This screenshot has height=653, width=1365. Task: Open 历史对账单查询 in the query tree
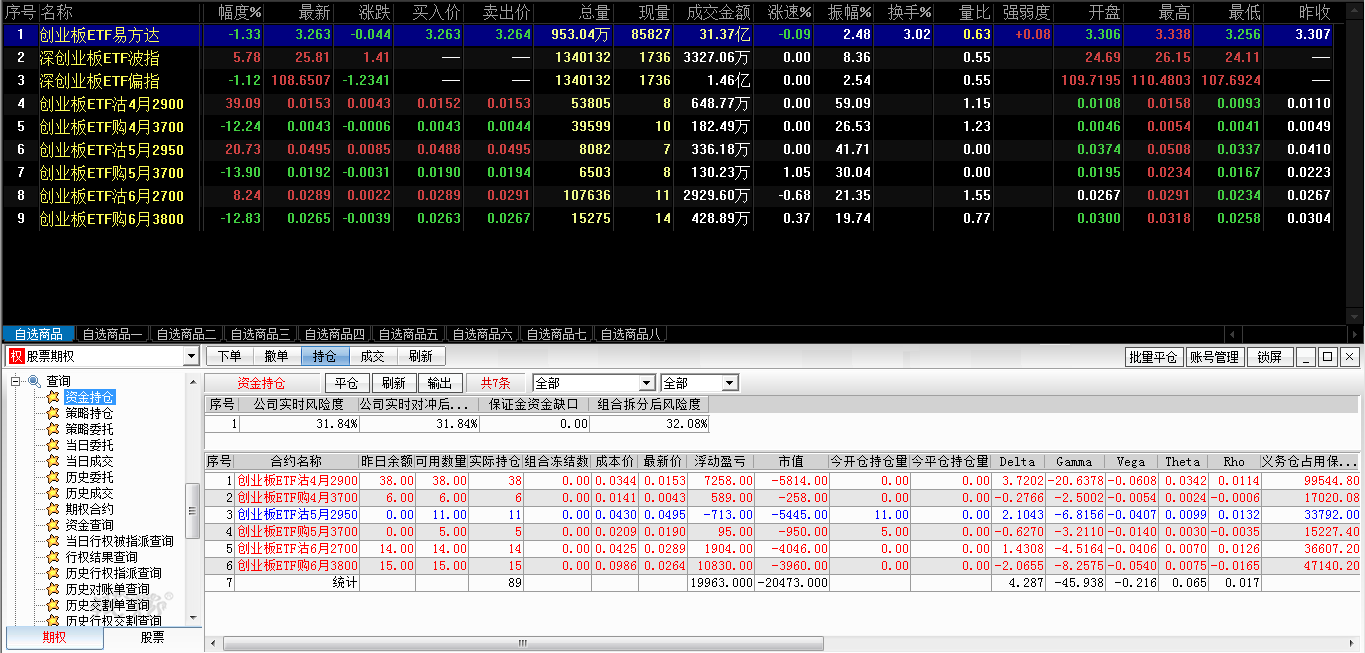(x=107, y=589)
